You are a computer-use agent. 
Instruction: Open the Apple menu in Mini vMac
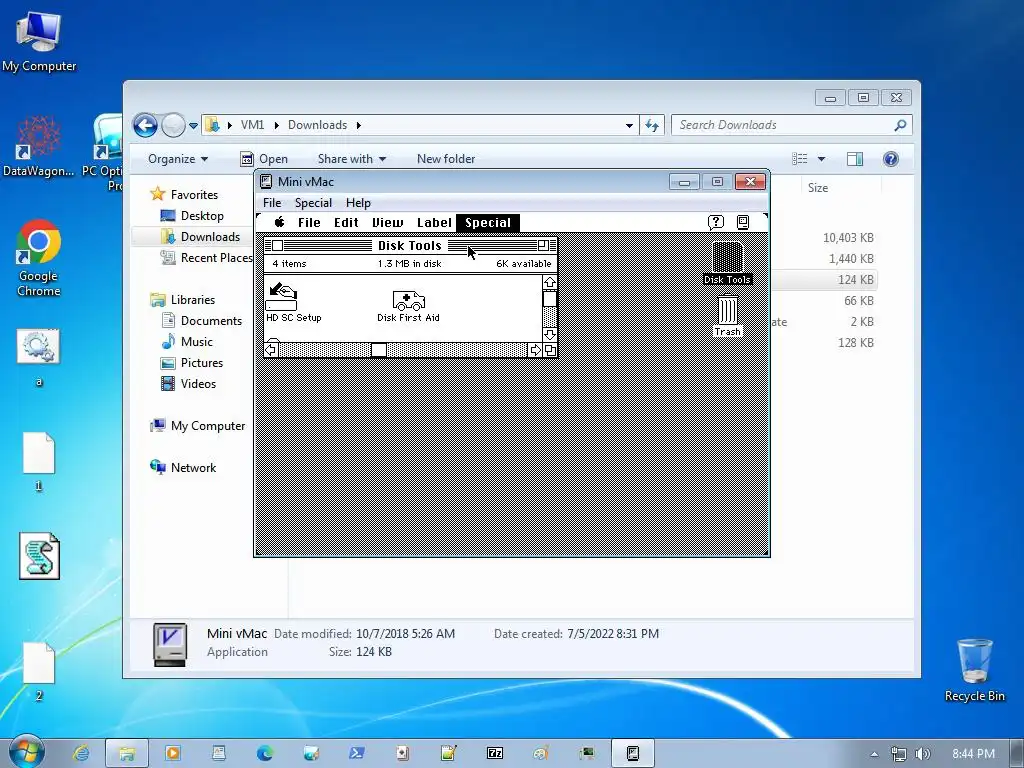click(x=280, y=222)
